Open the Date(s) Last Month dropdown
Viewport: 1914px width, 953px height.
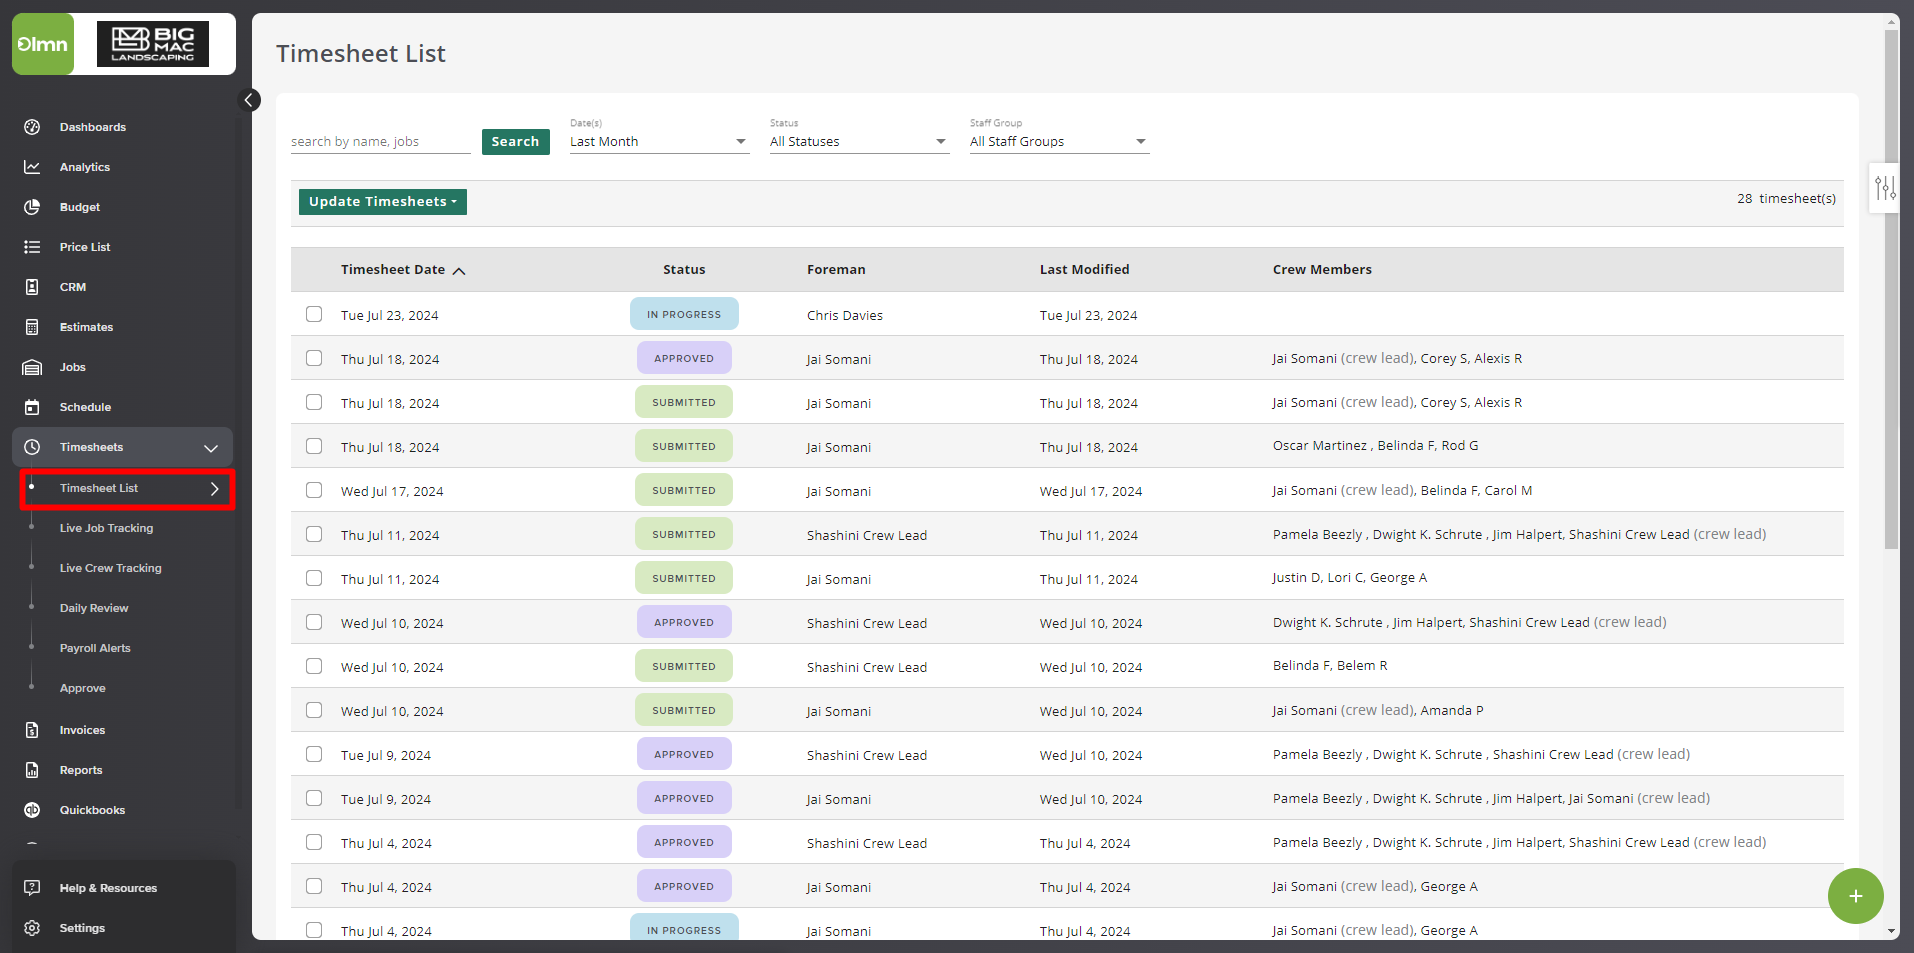(x=659, y=142)
